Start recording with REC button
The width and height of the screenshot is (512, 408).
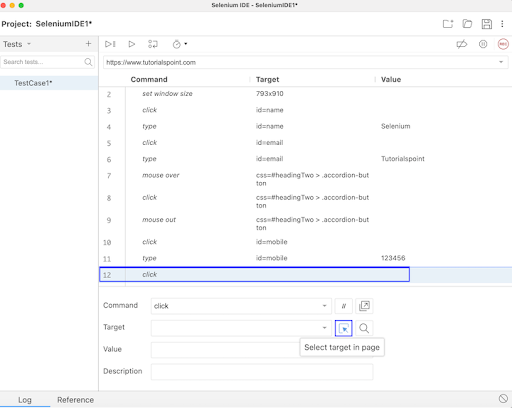click(x=503, y=44)
